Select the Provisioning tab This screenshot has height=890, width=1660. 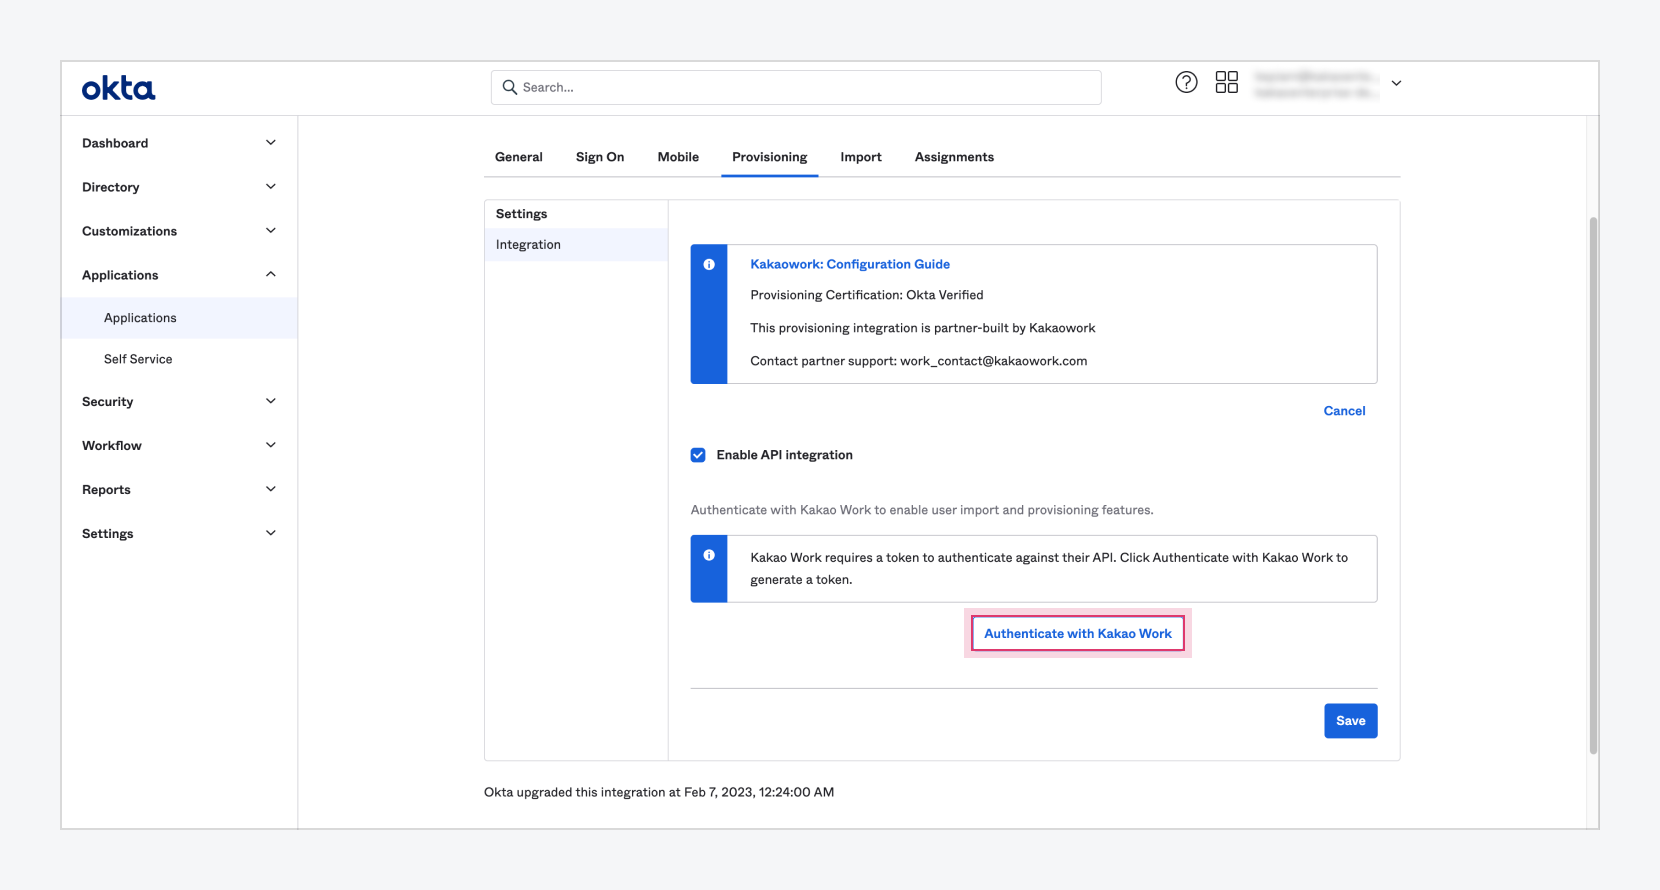click(x=769, y=157)
